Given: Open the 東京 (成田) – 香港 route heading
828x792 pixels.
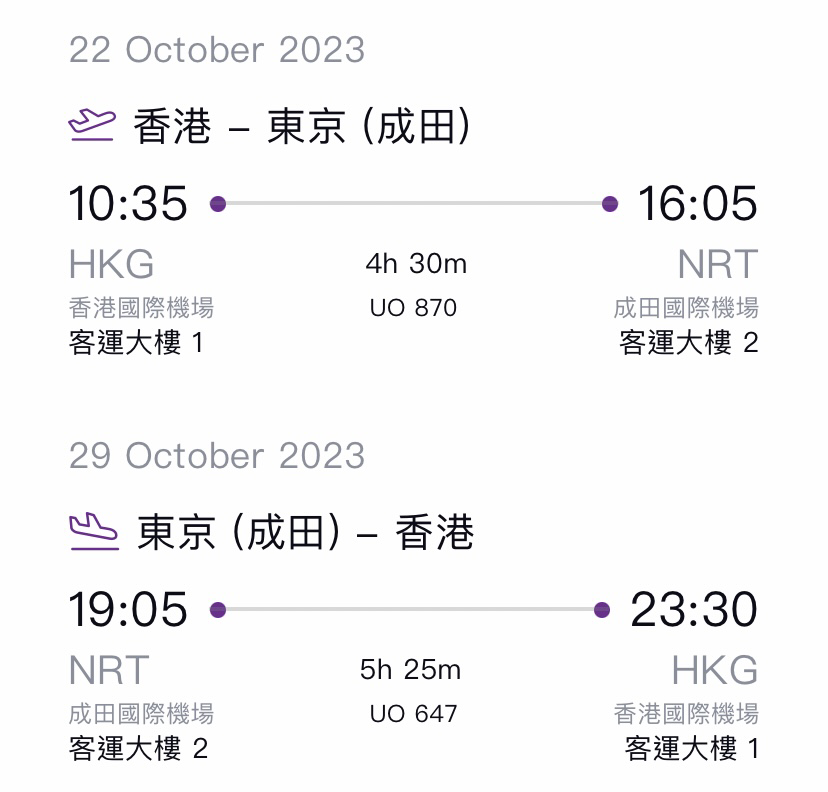Looking at the screenshot, I should [305, 532].
